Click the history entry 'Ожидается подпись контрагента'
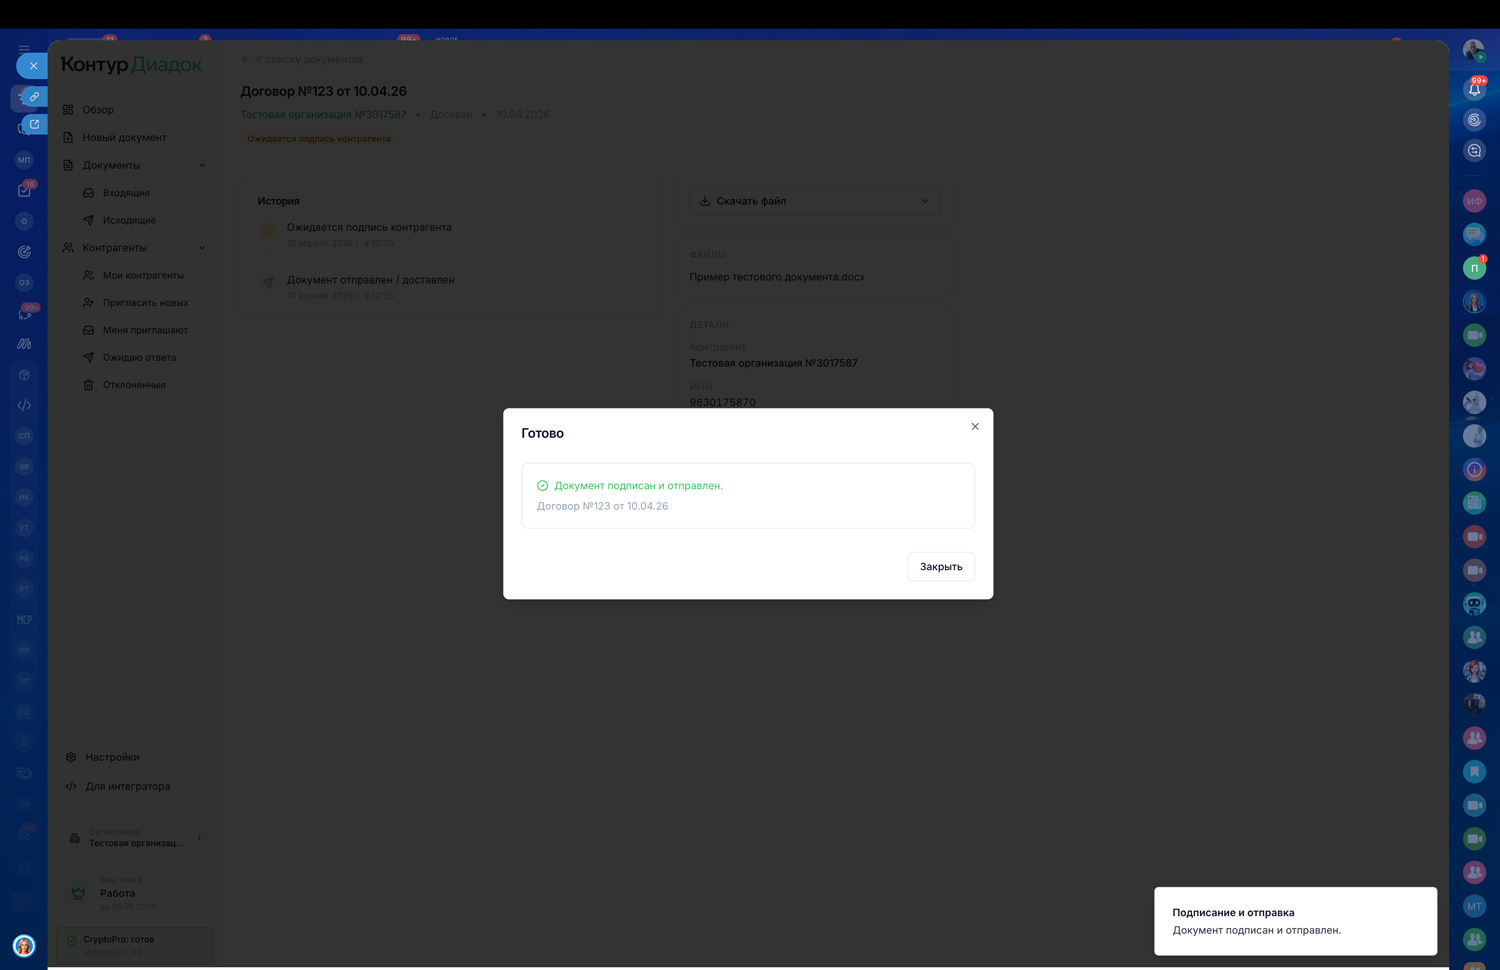The image size is (1500, 970). tap(369, 228)
